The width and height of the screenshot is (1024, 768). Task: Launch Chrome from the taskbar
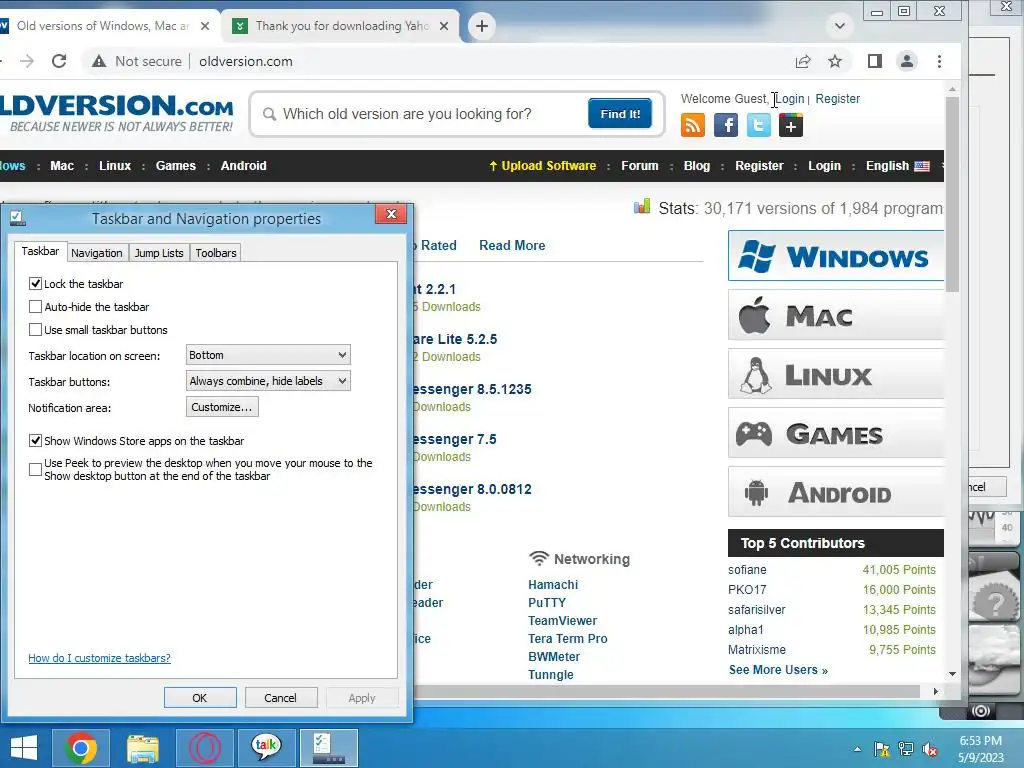pyautogui.click(x=81, y=748)
